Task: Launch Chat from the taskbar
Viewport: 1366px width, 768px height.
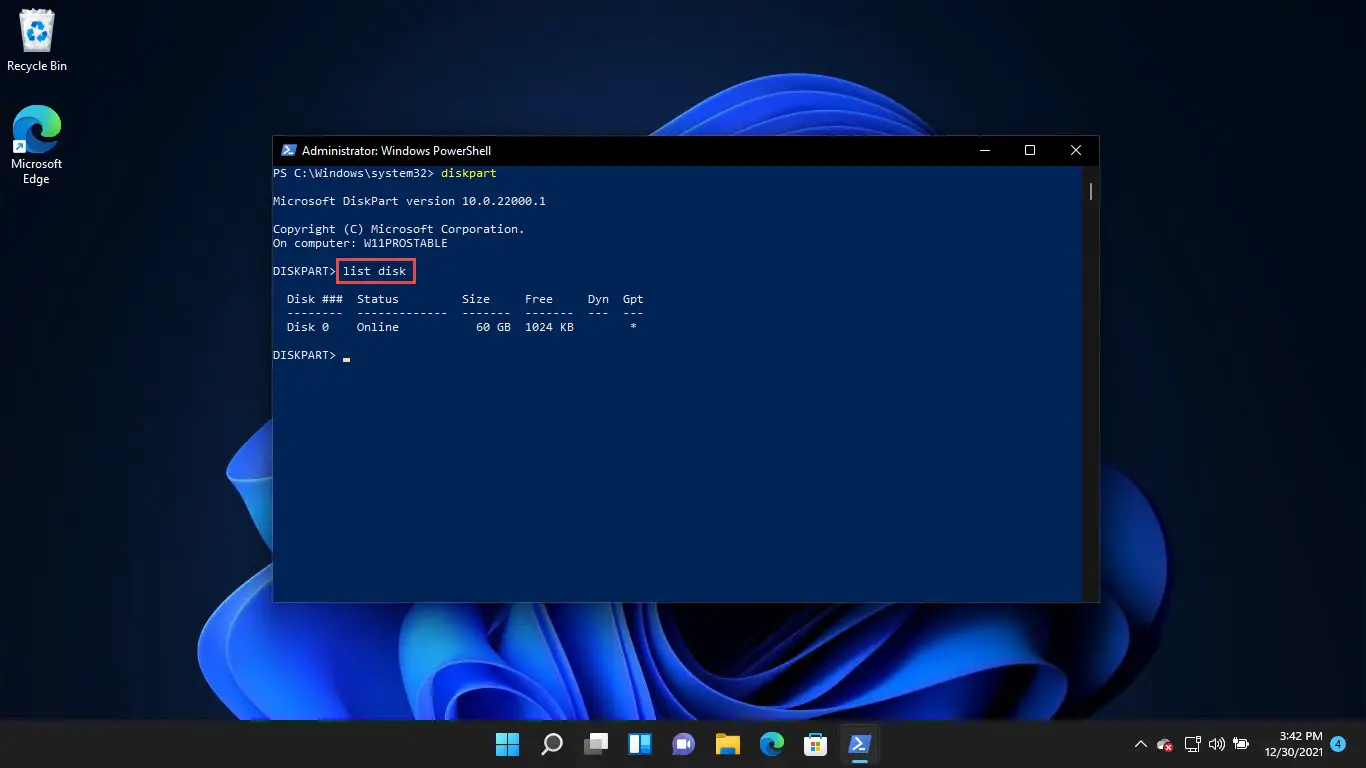Action: click(x=684, y=744)
